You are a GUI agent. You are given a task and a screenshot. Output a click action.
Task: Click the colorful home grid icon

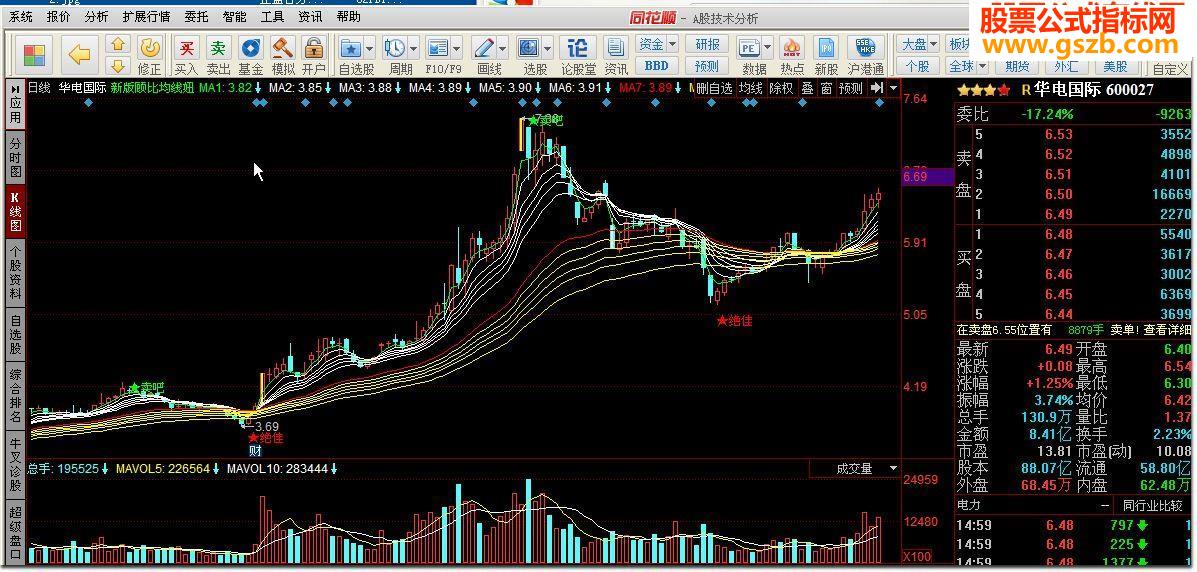click(34, 54)
